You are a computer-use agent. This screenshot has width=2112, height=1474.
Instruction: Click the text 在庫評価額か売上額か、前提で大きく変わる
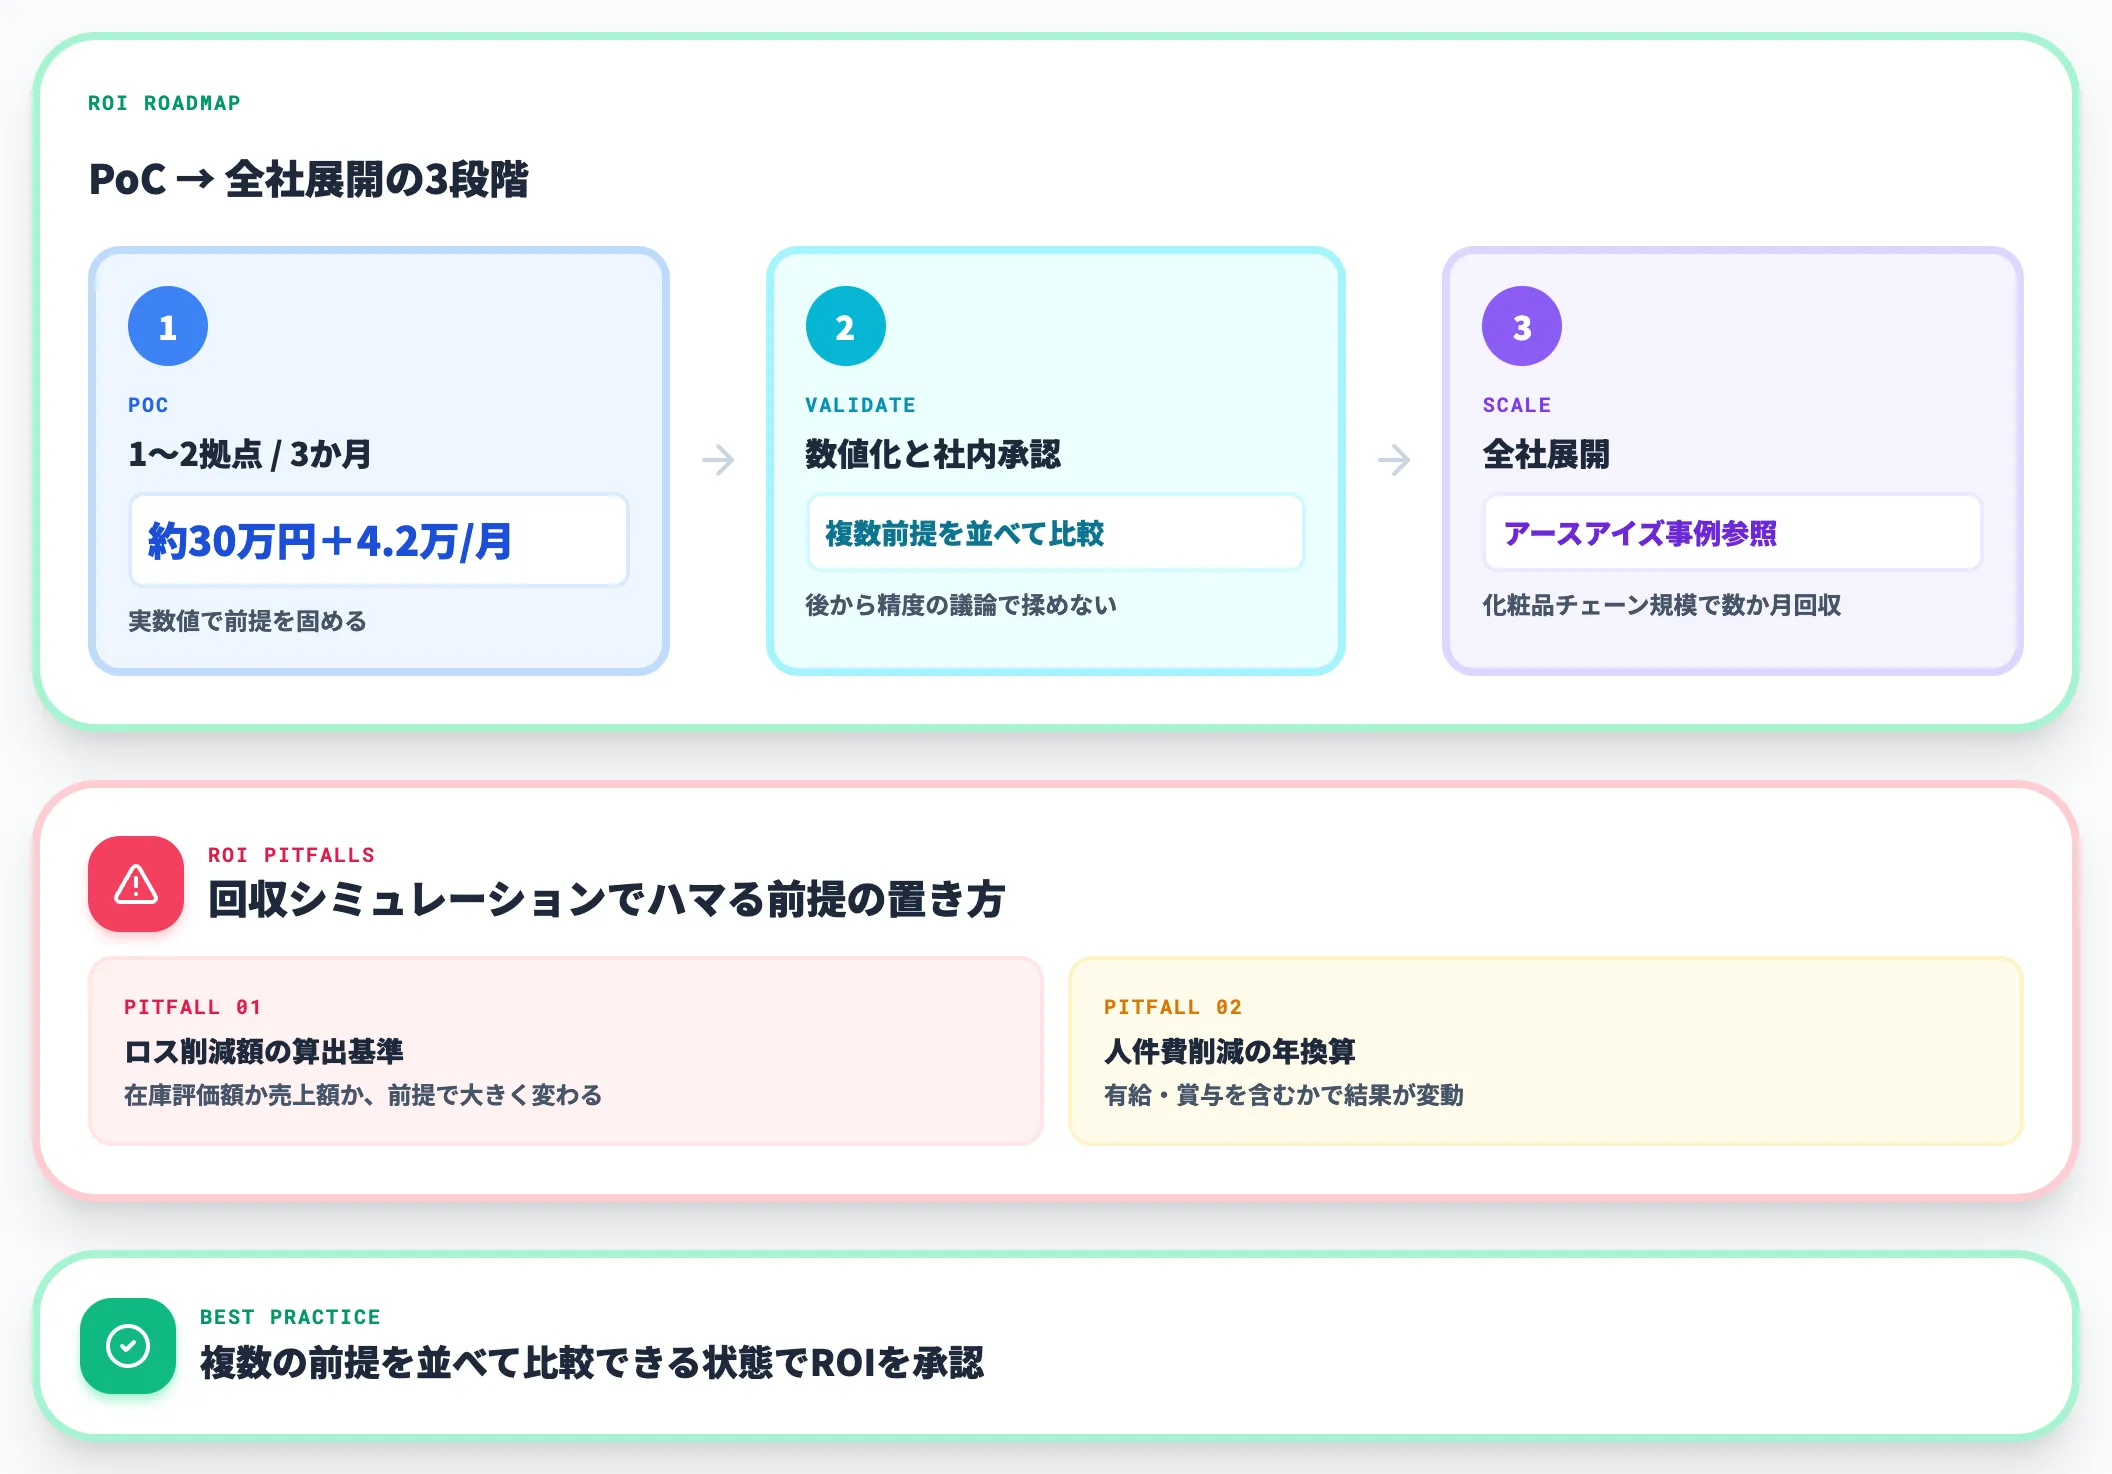pos(363,1095)
